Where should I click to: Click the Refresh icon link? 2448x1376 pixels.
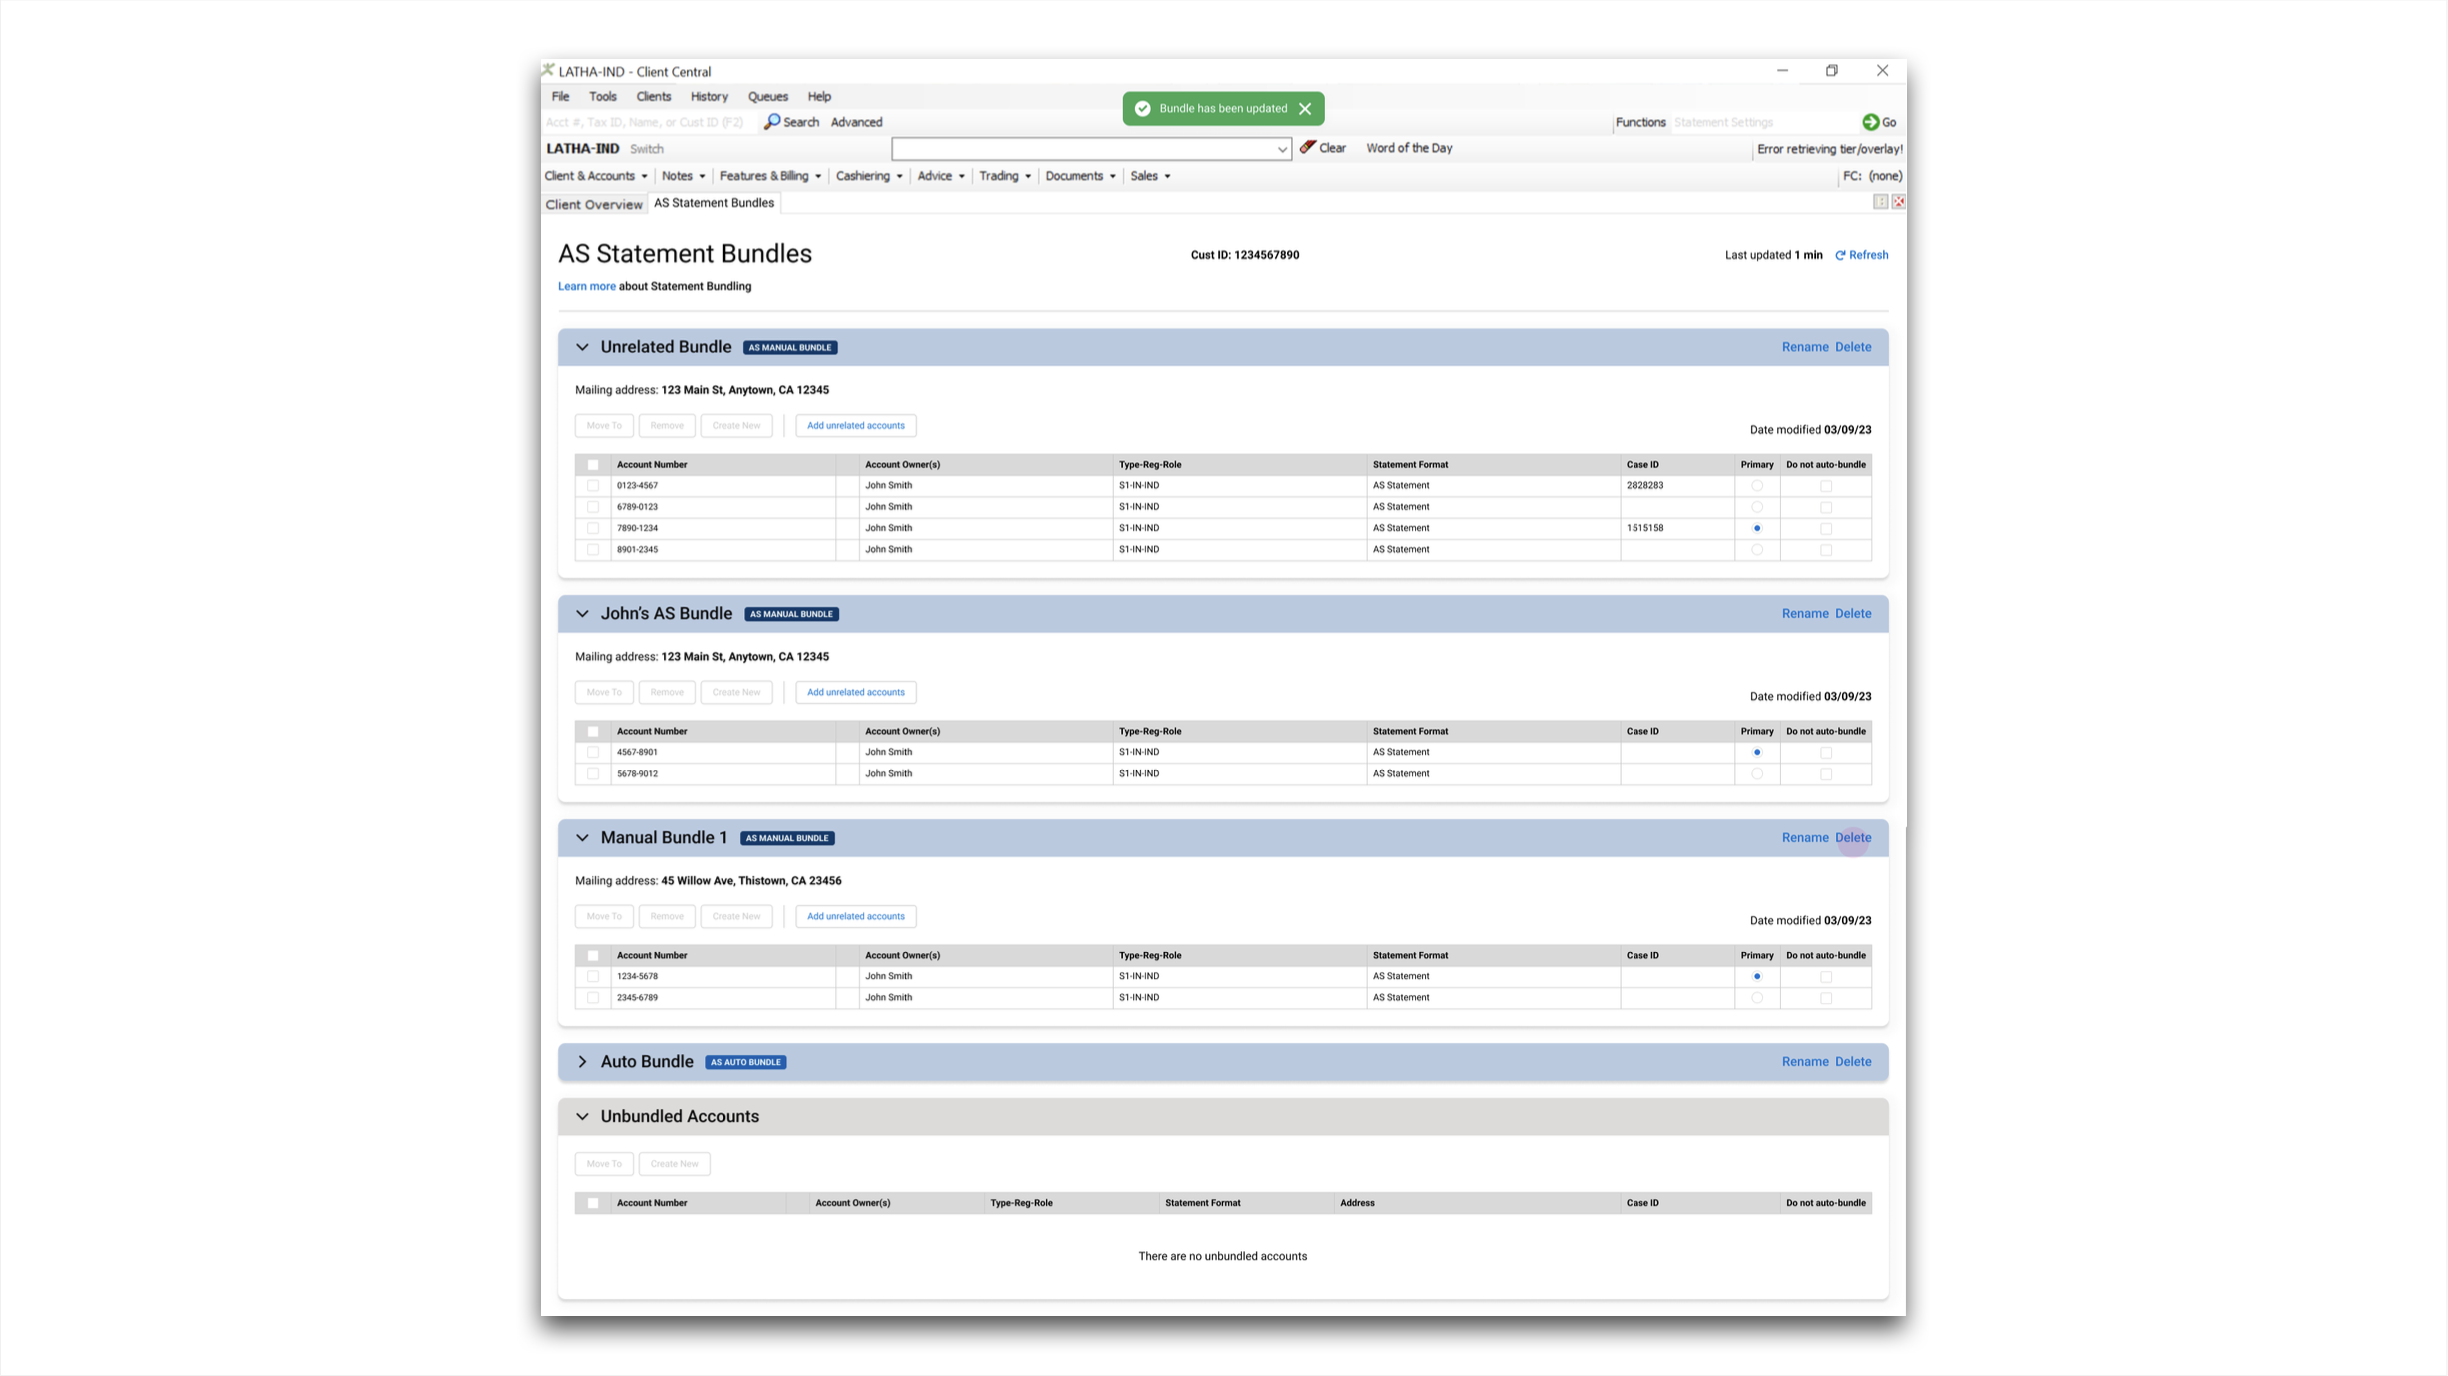tap(1840, 255)
